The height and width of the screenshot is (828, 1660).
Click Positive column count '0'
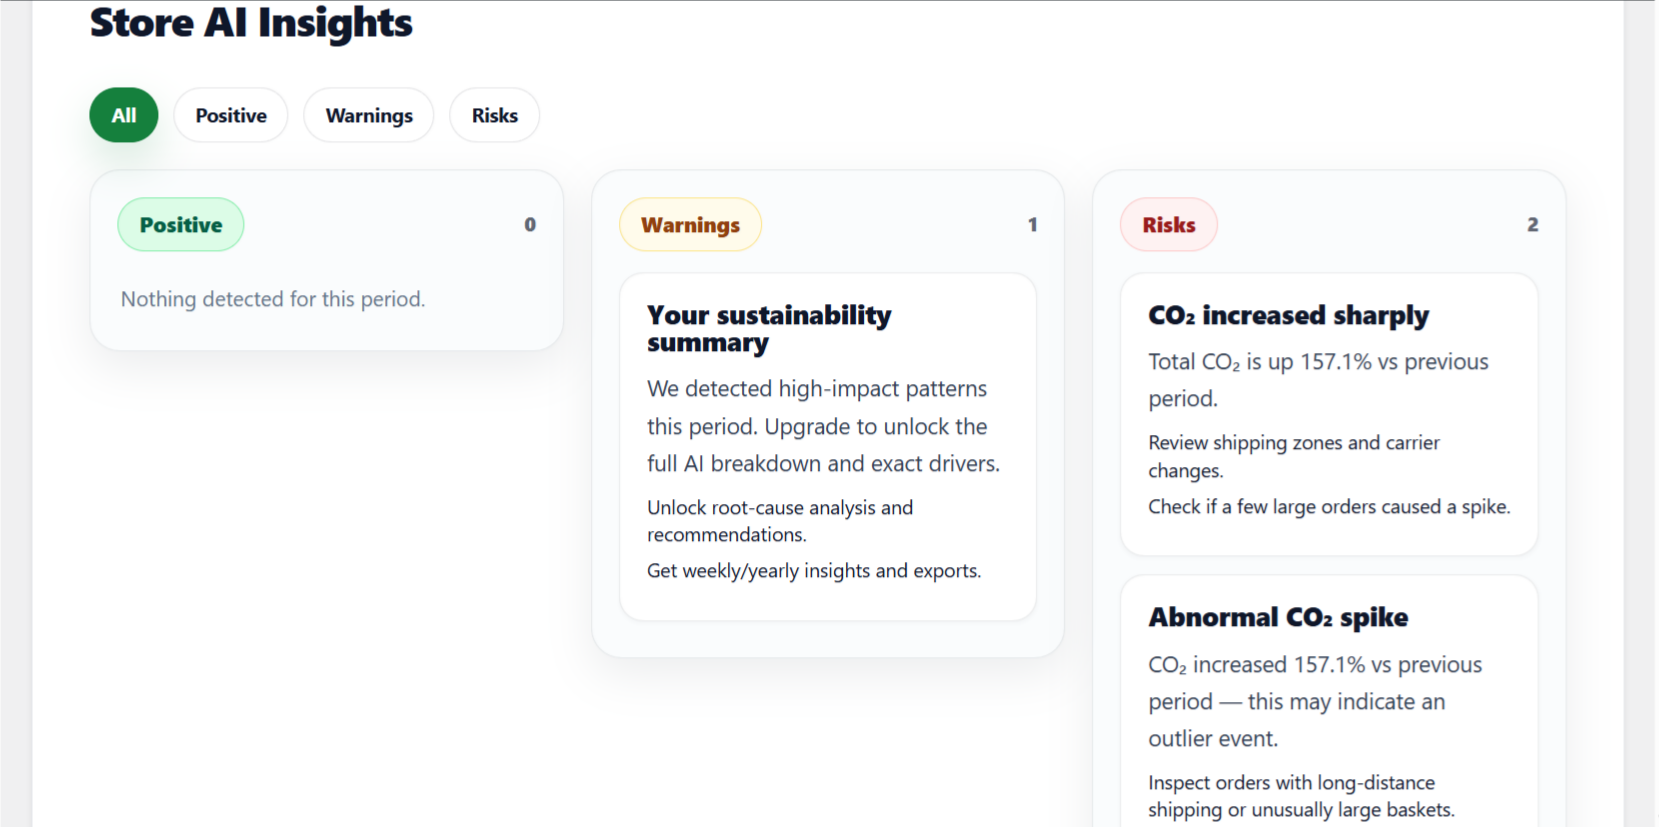pyautogui.click(x=530, y=225)
